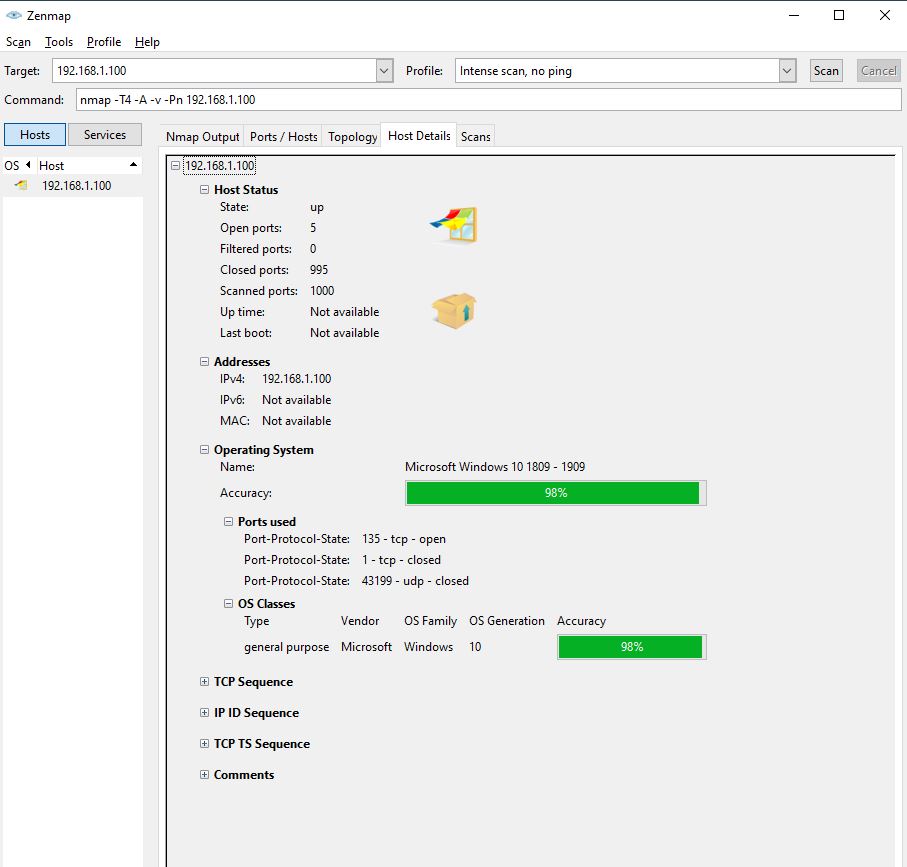Click the Open ports value 5
The width and height of the screenshot is (907, 867).
click(x=313, y=228)
